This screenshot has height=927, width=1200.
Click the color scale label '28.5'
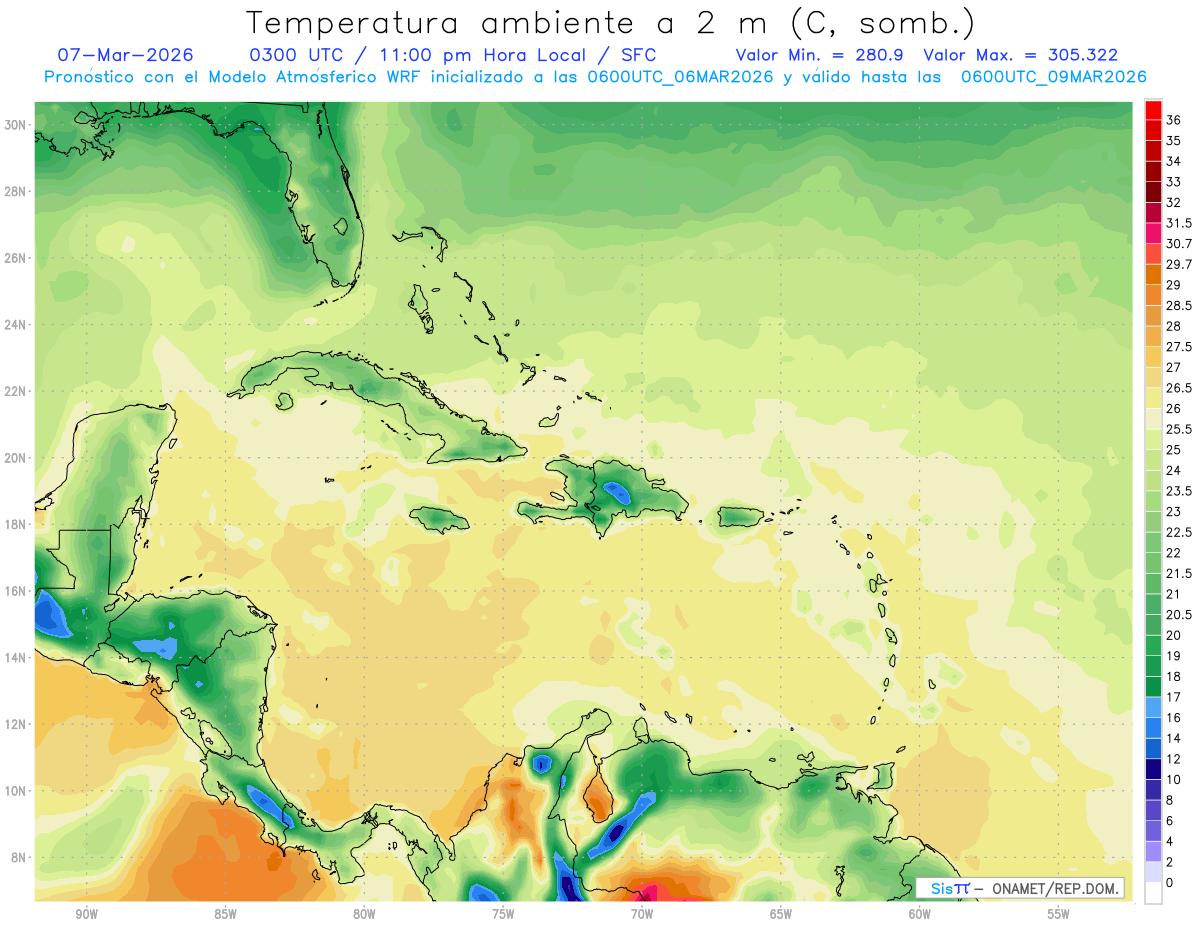[x=1179, y=305]
